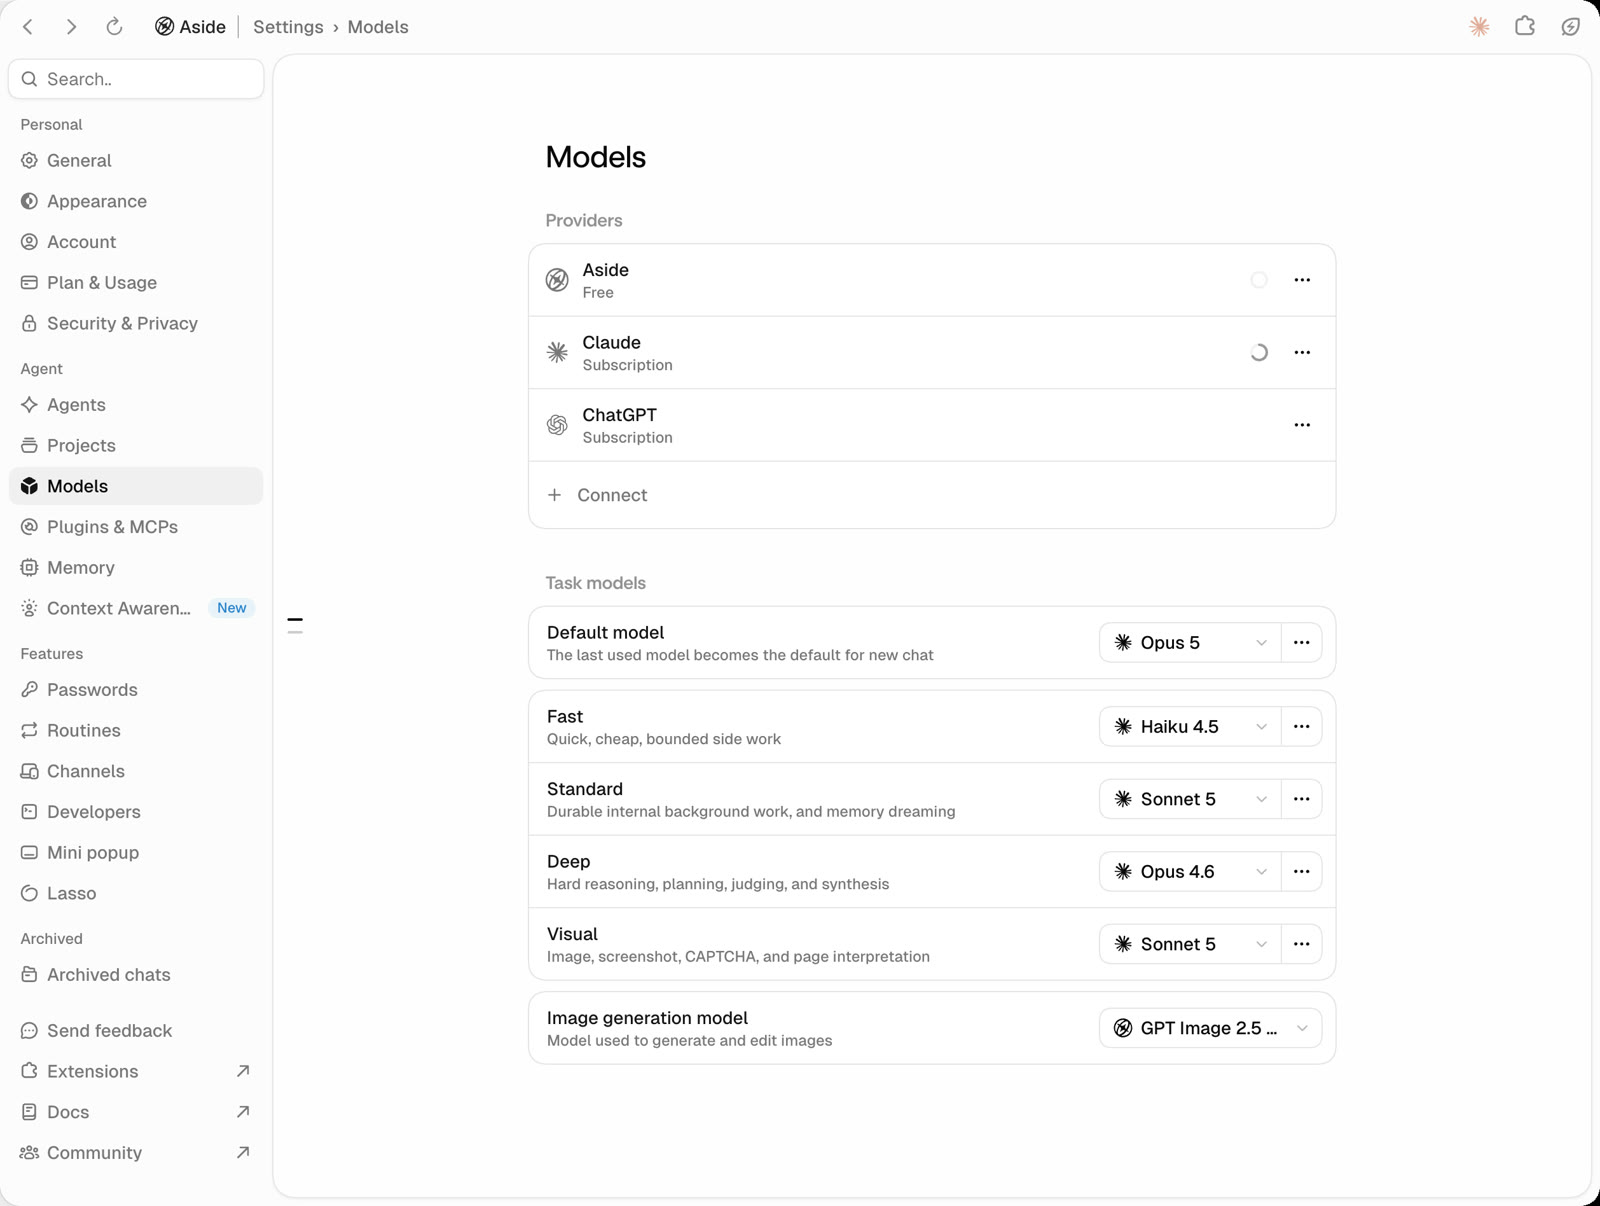Expand the Fast model Haiku 4.5 dropdown
The width and height of the screenshot is (1600, 1206).
pos(1190,726)
